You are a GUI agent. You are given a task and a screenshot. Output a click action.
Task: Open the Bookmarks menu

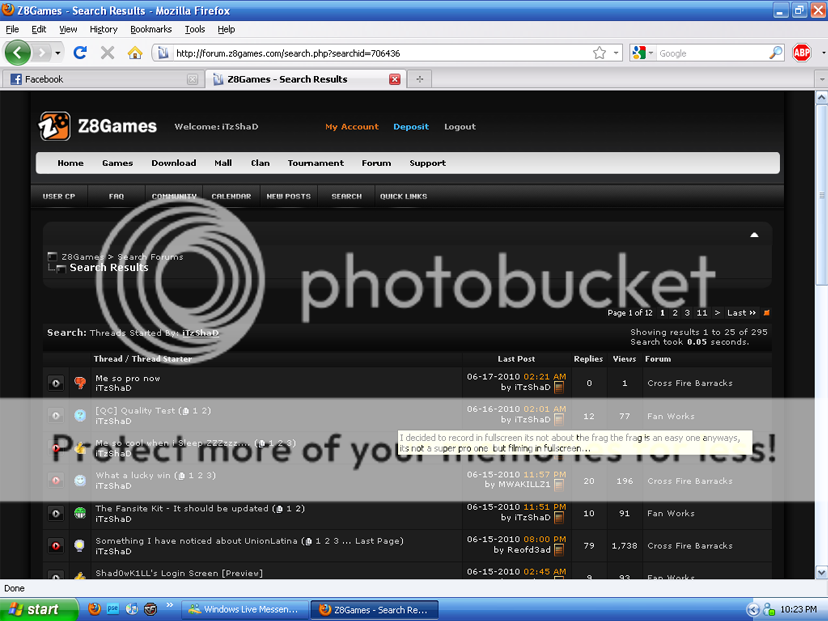[x=150, y=30]
